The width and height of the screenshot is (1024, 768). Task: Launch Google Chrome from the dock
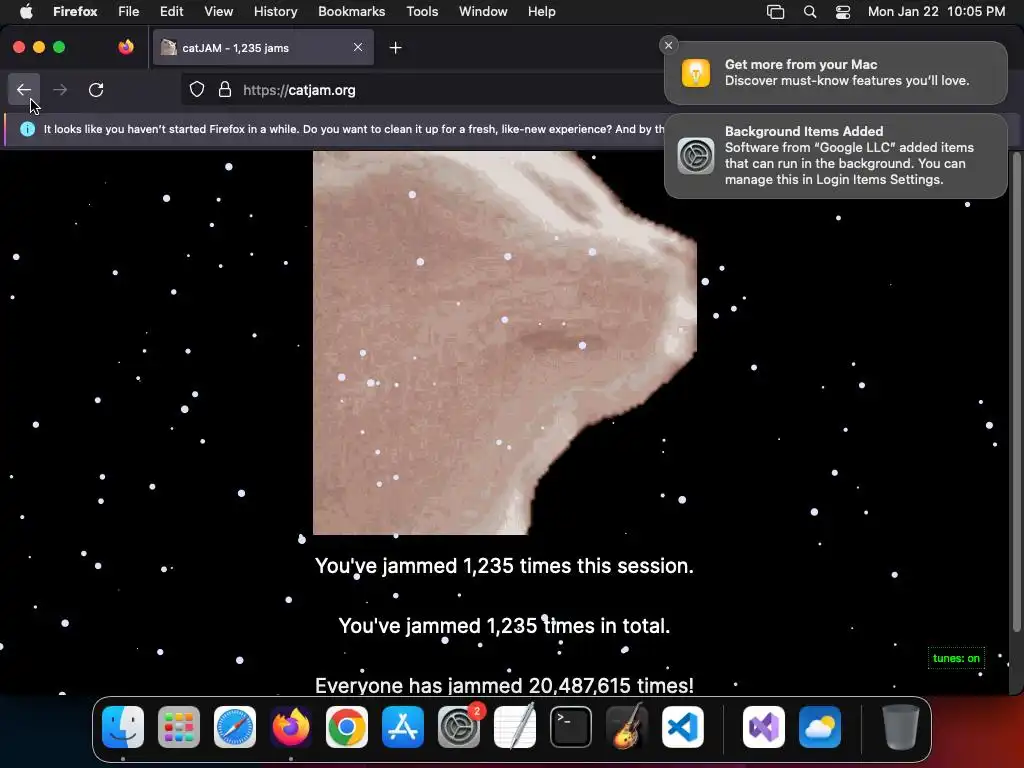click(x=347, y=727)
